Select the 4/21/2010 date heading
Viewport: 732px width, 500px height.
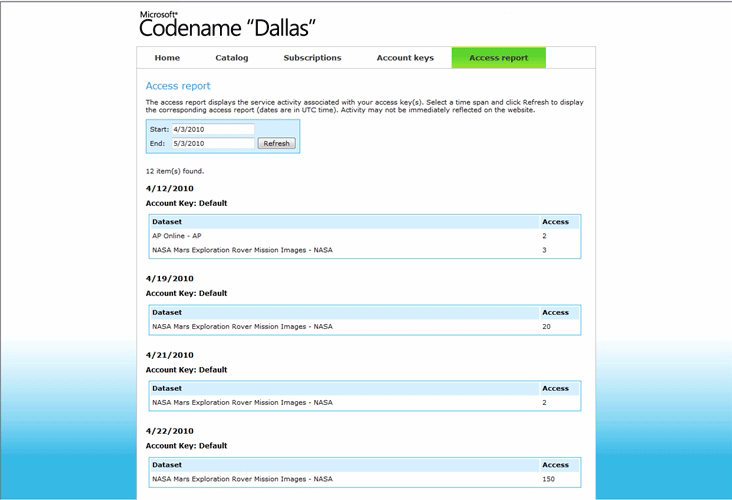pyautogui.click(x=169, y=355)
